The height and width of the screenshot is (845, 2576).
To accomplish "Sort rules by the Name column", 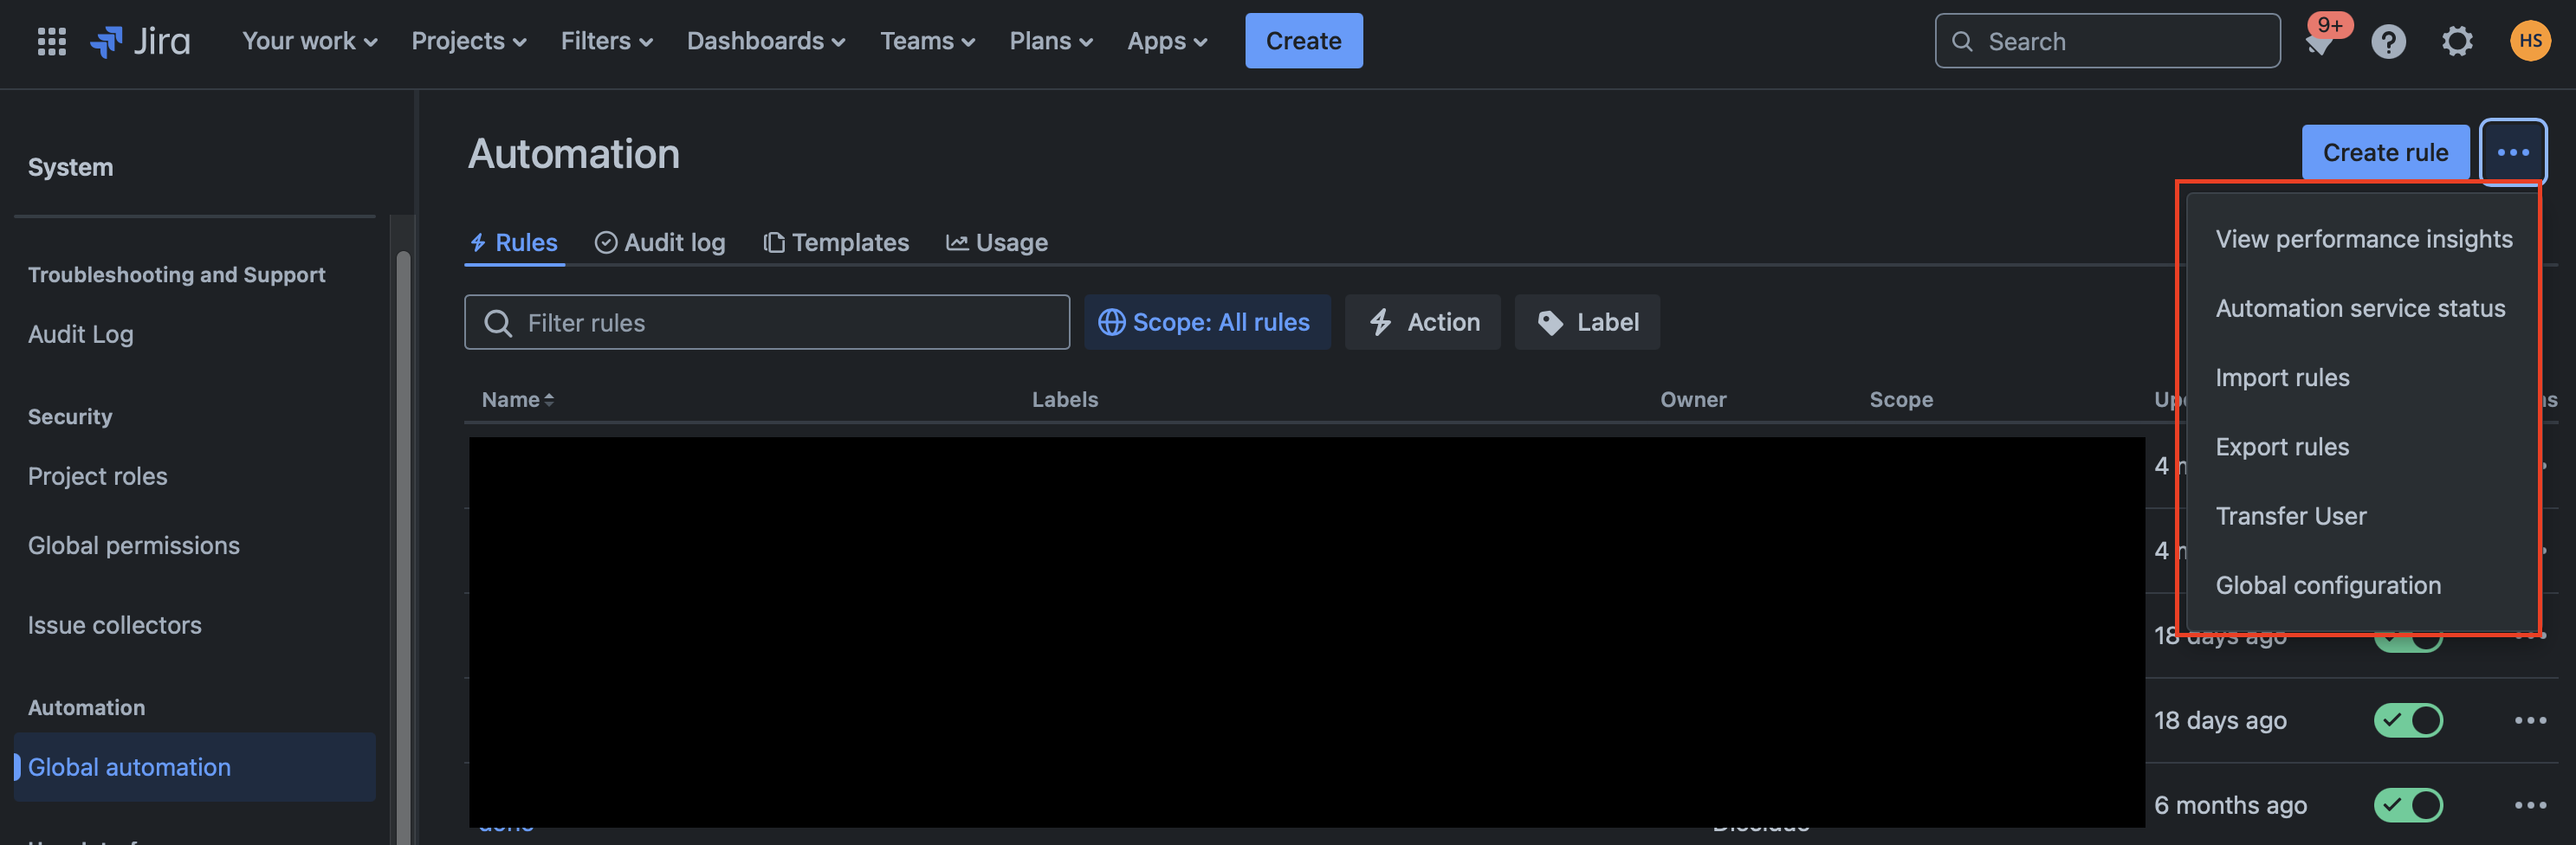I will point(517,400).
